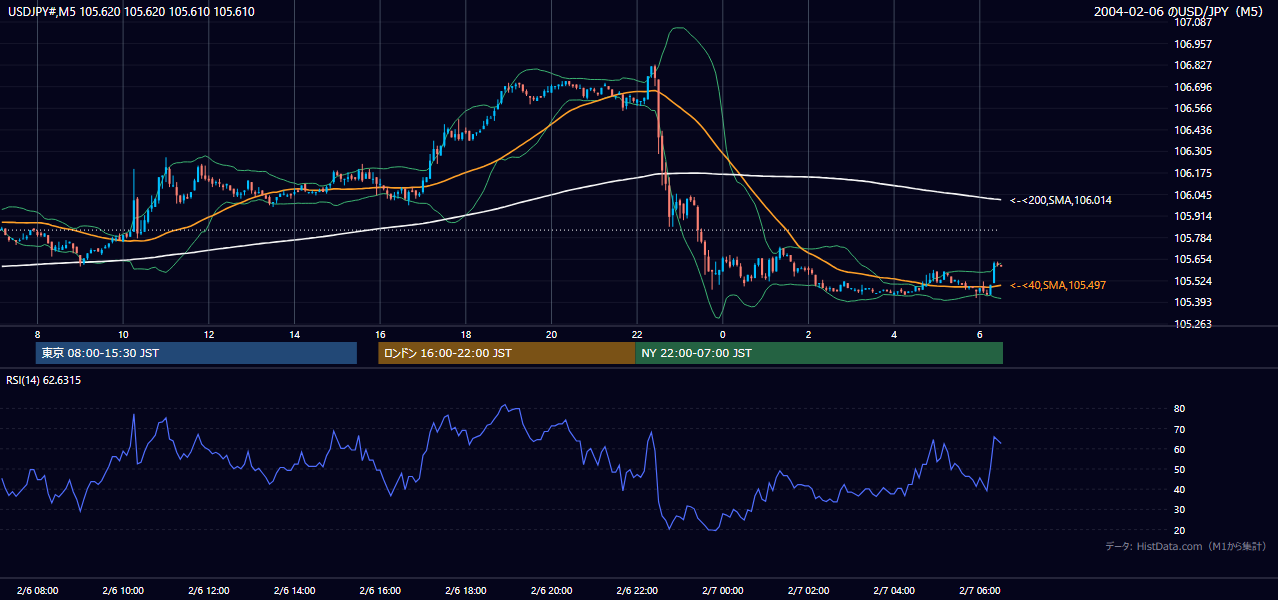Screen dimensions: 1278x600
Task: Click the RSI scale value 80
Action: (1179, 409)
